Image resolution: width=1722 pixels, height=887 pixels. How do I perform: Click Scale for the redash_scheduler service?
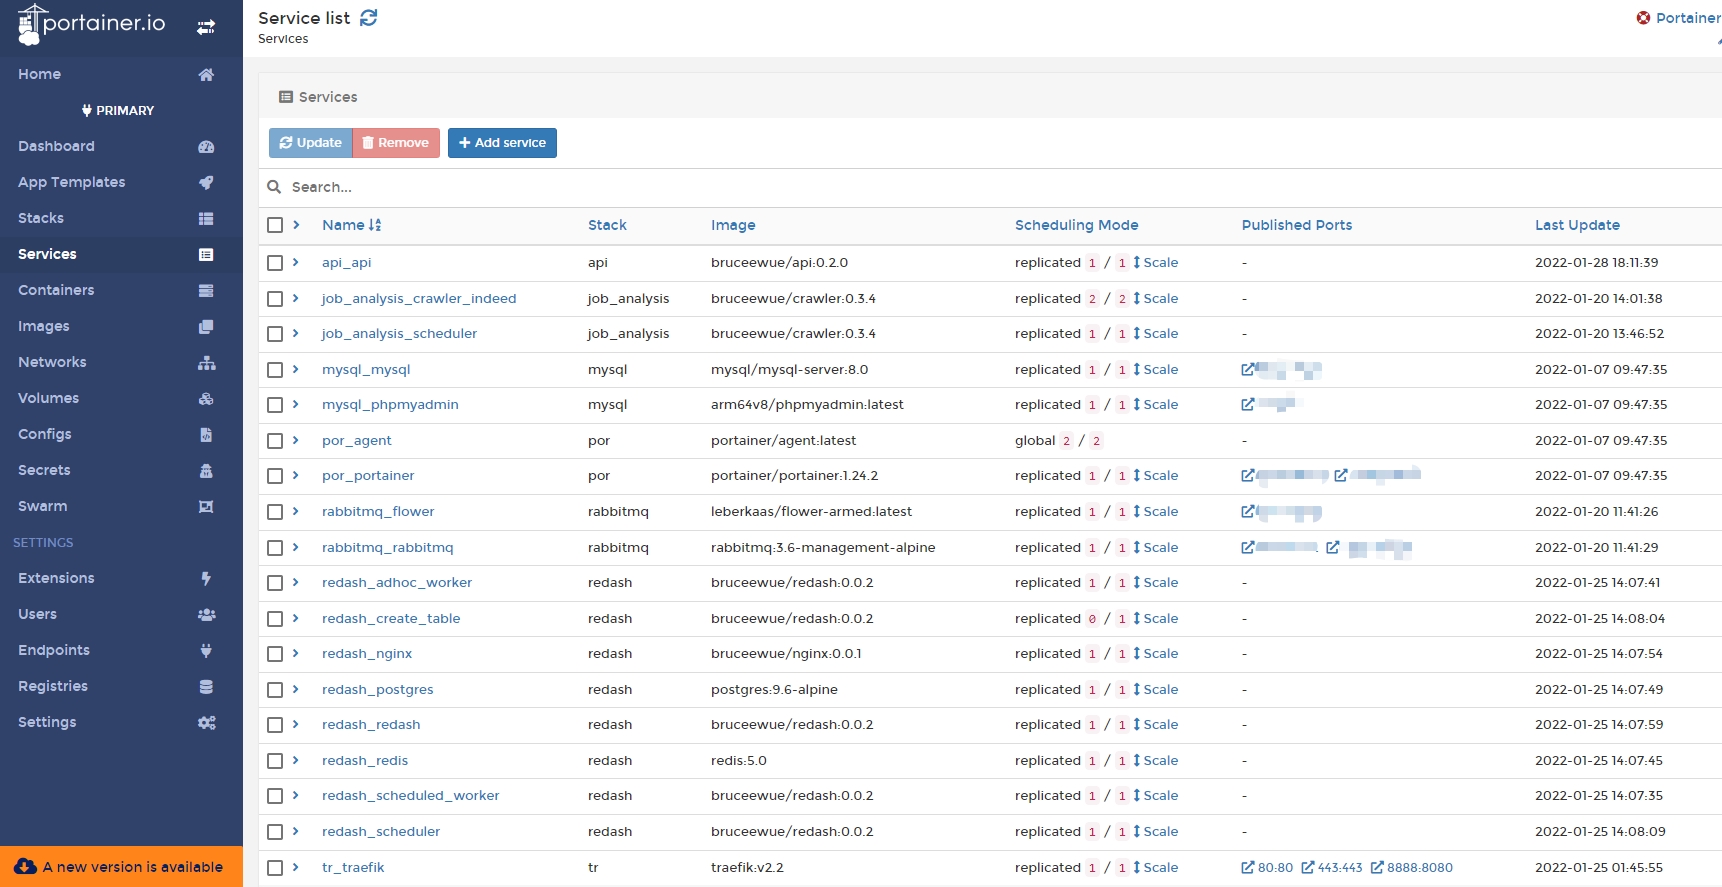point(1155,832)
